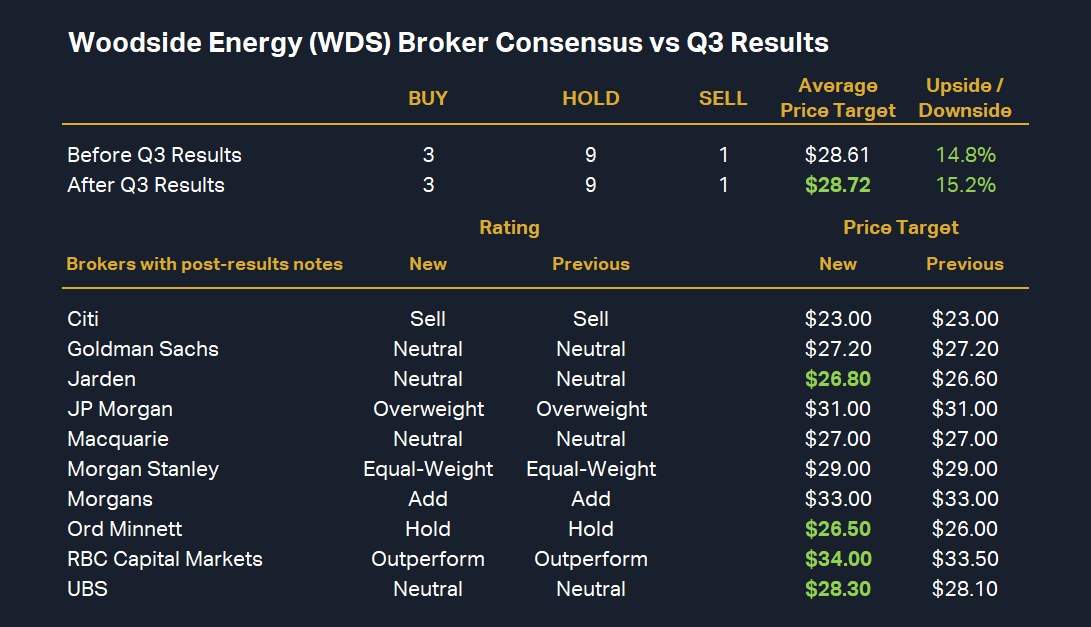Click the 15.2% upside value
1091x627 pixels.
point(966,185)
